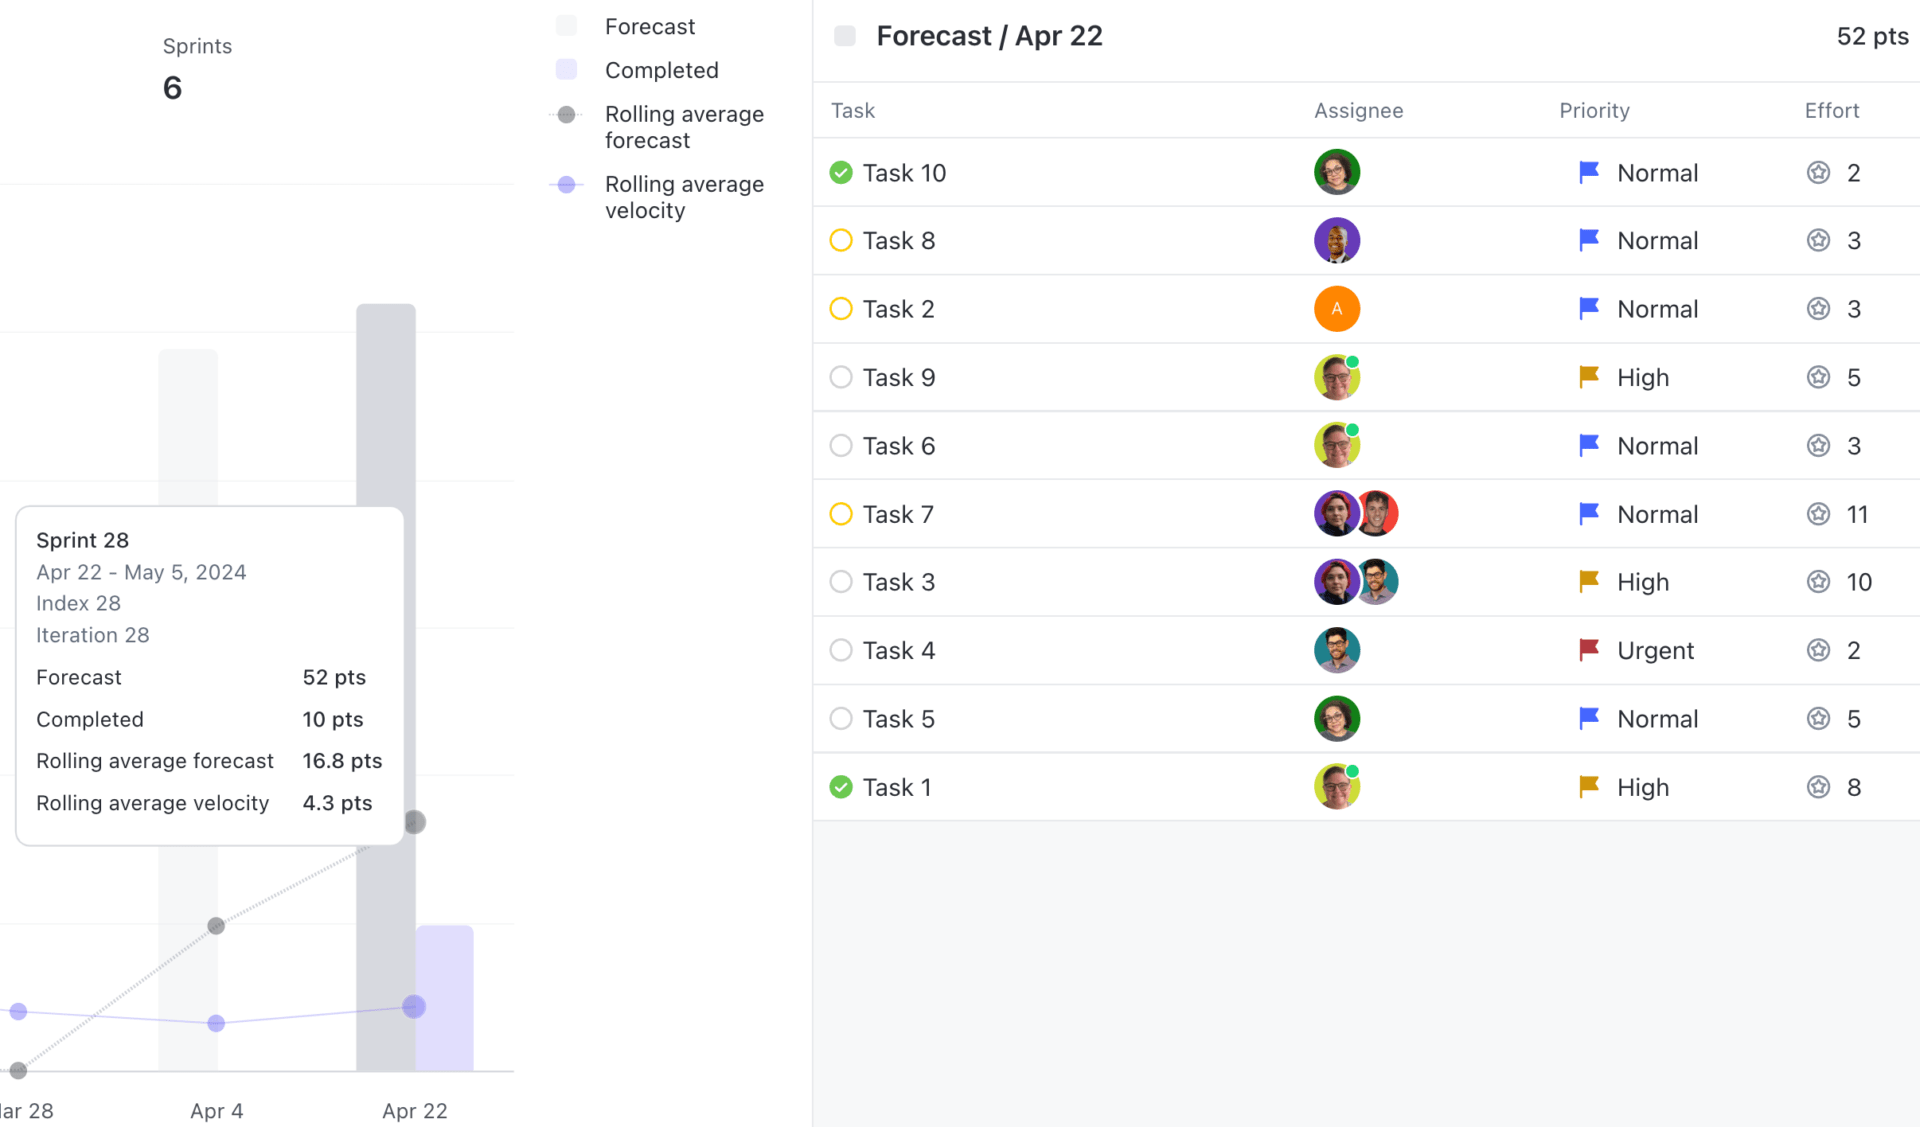
Task: Click Task 4's assignee avatar
Action: click(1337, 650)
